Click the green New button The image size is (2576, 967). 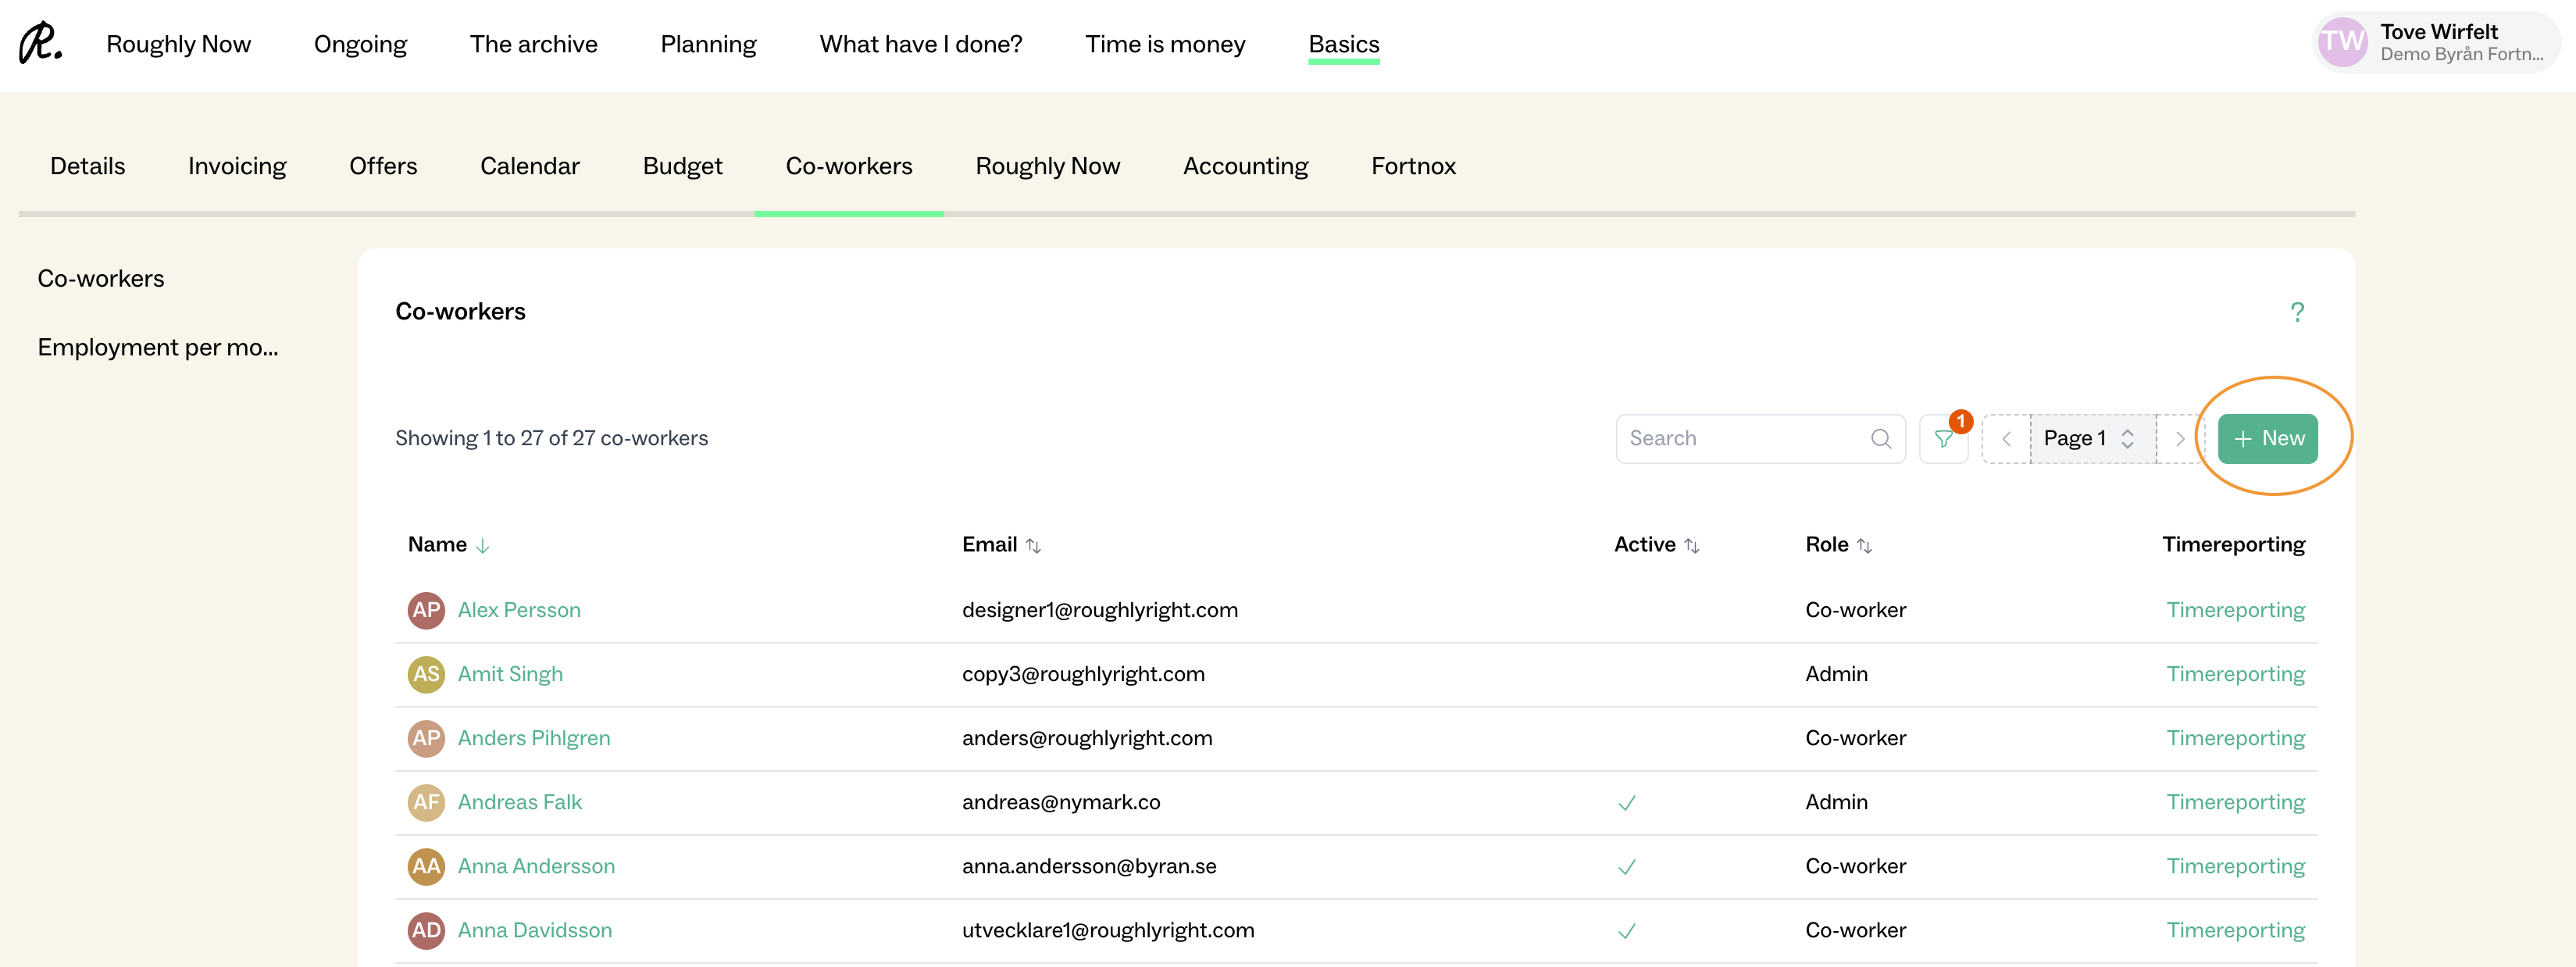[2267, 439]
